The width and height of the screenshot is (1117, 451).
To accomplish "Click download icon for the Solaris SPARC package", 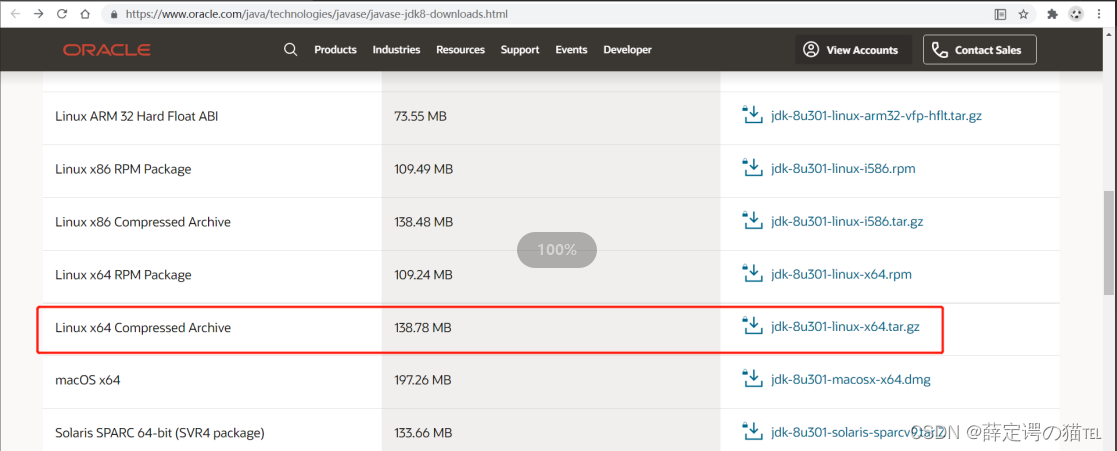I will [x=752, y=432].
